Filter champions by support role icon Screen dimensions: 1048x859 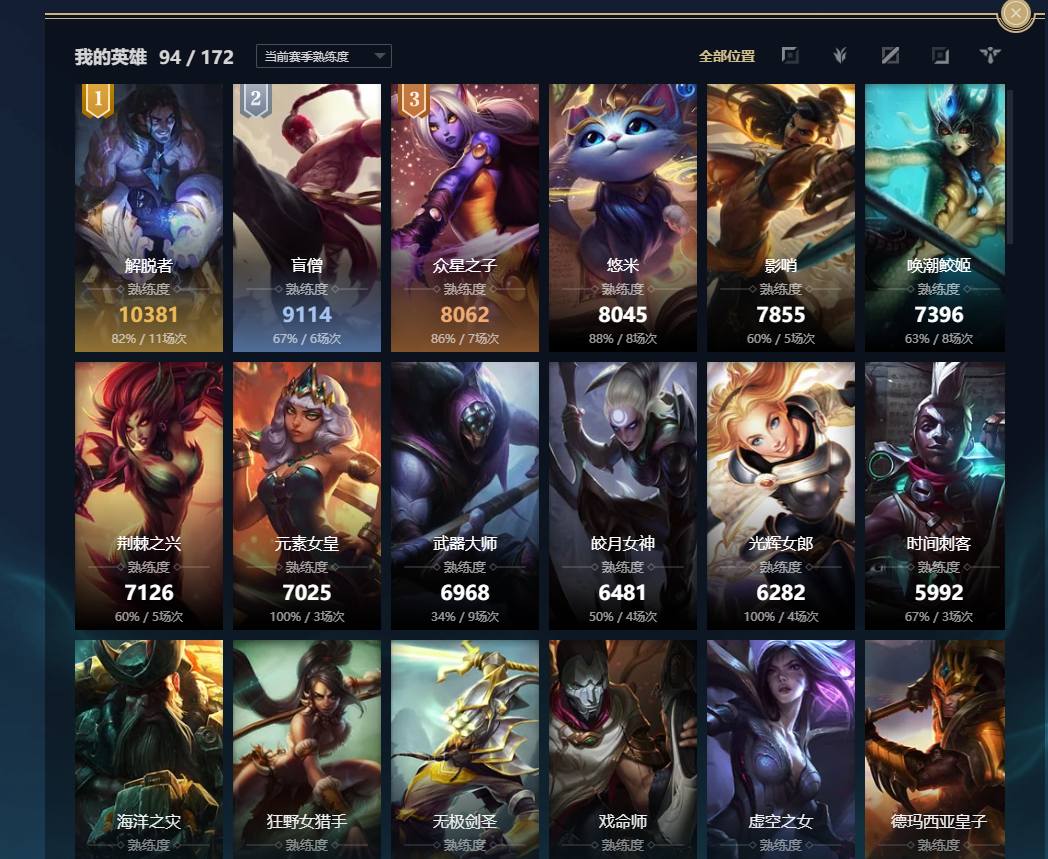[x=990, y=55]
